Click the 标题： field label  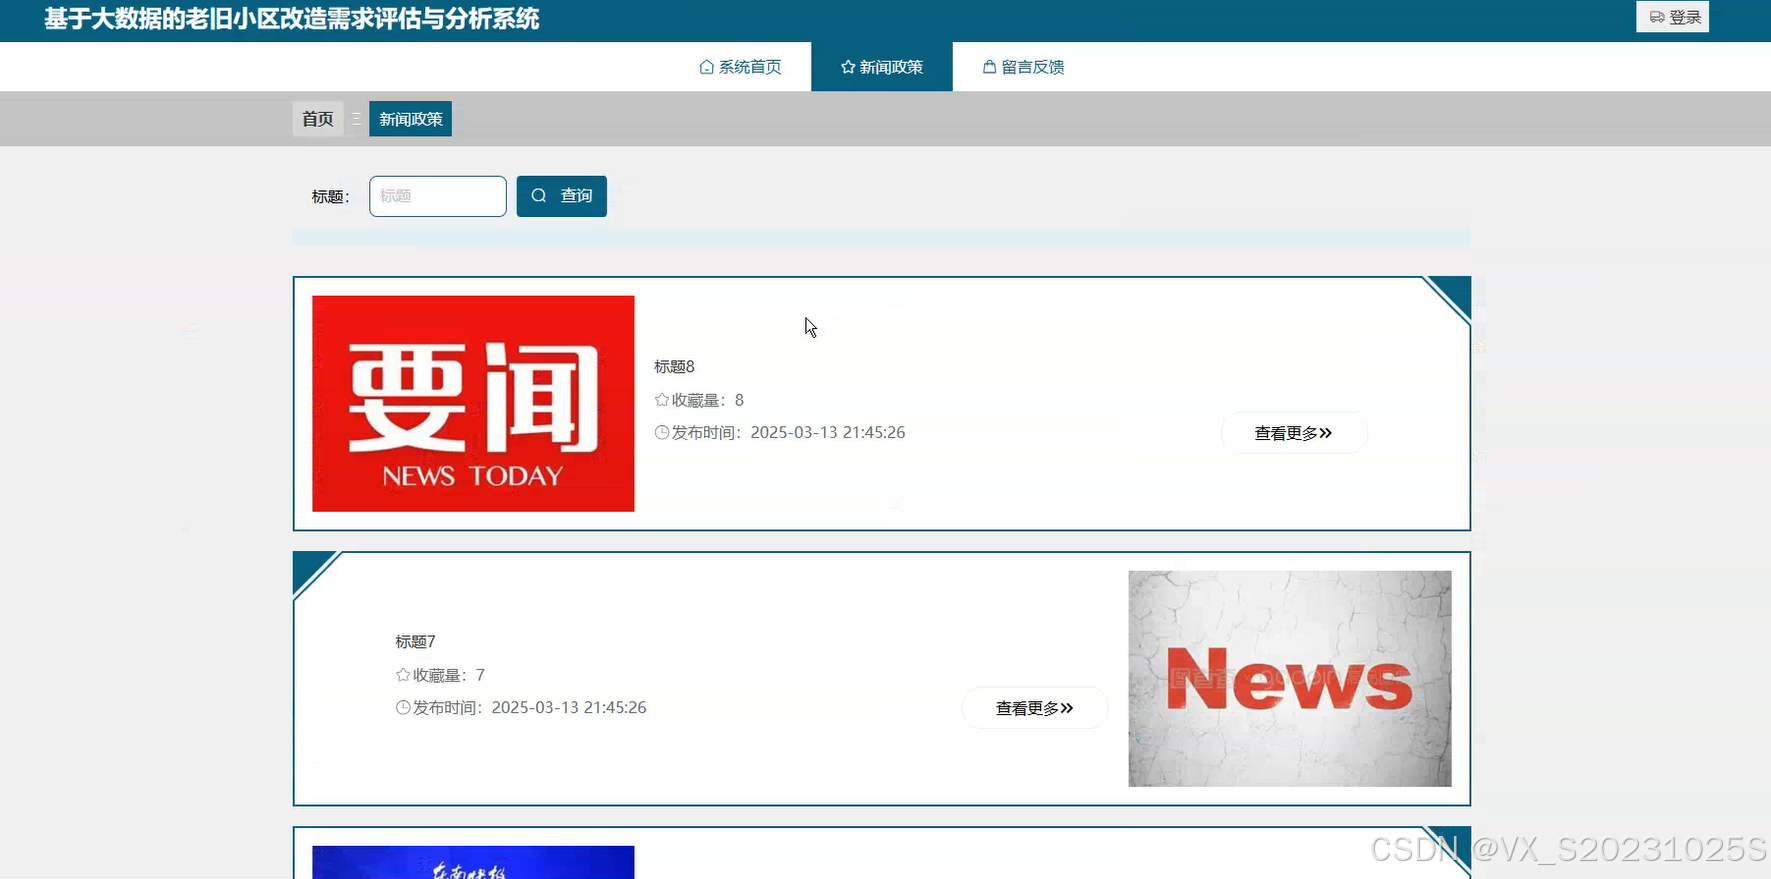pos(331,197)
